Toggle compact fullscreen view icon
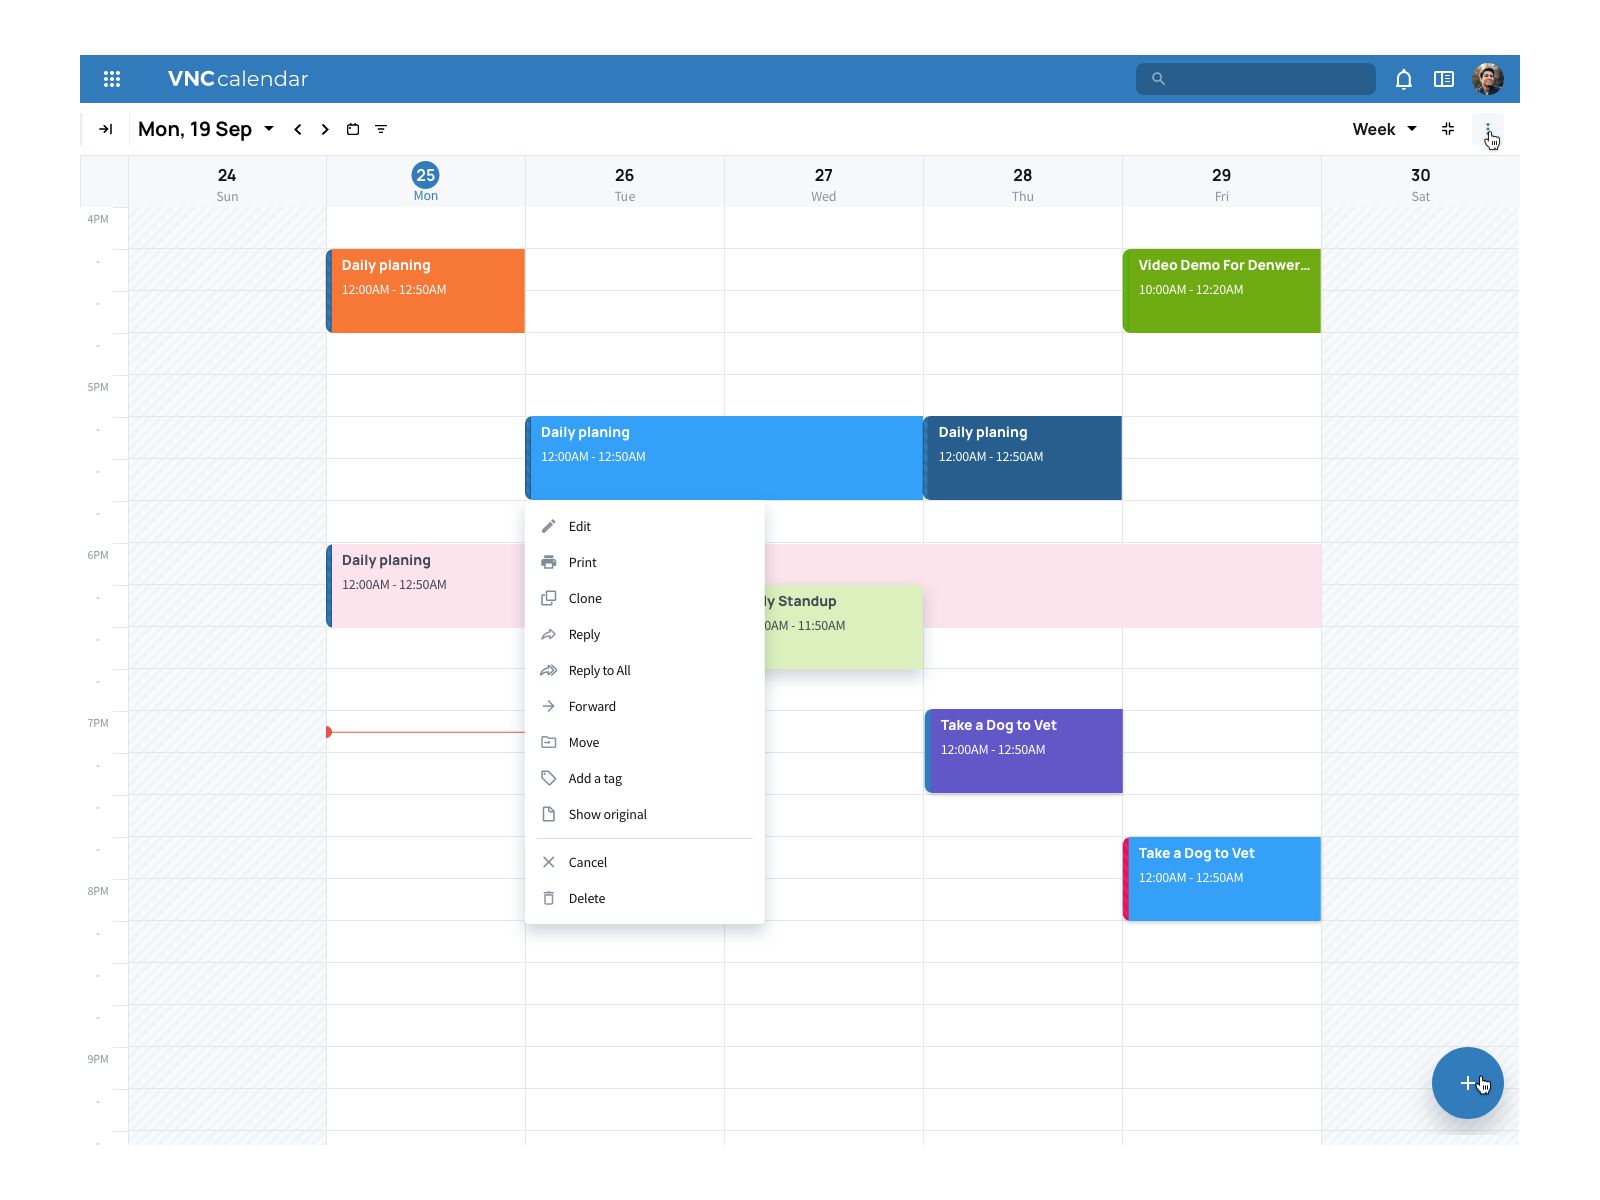The width and height of the screenshot is (1600, 1200). (x=1448, y=129)
